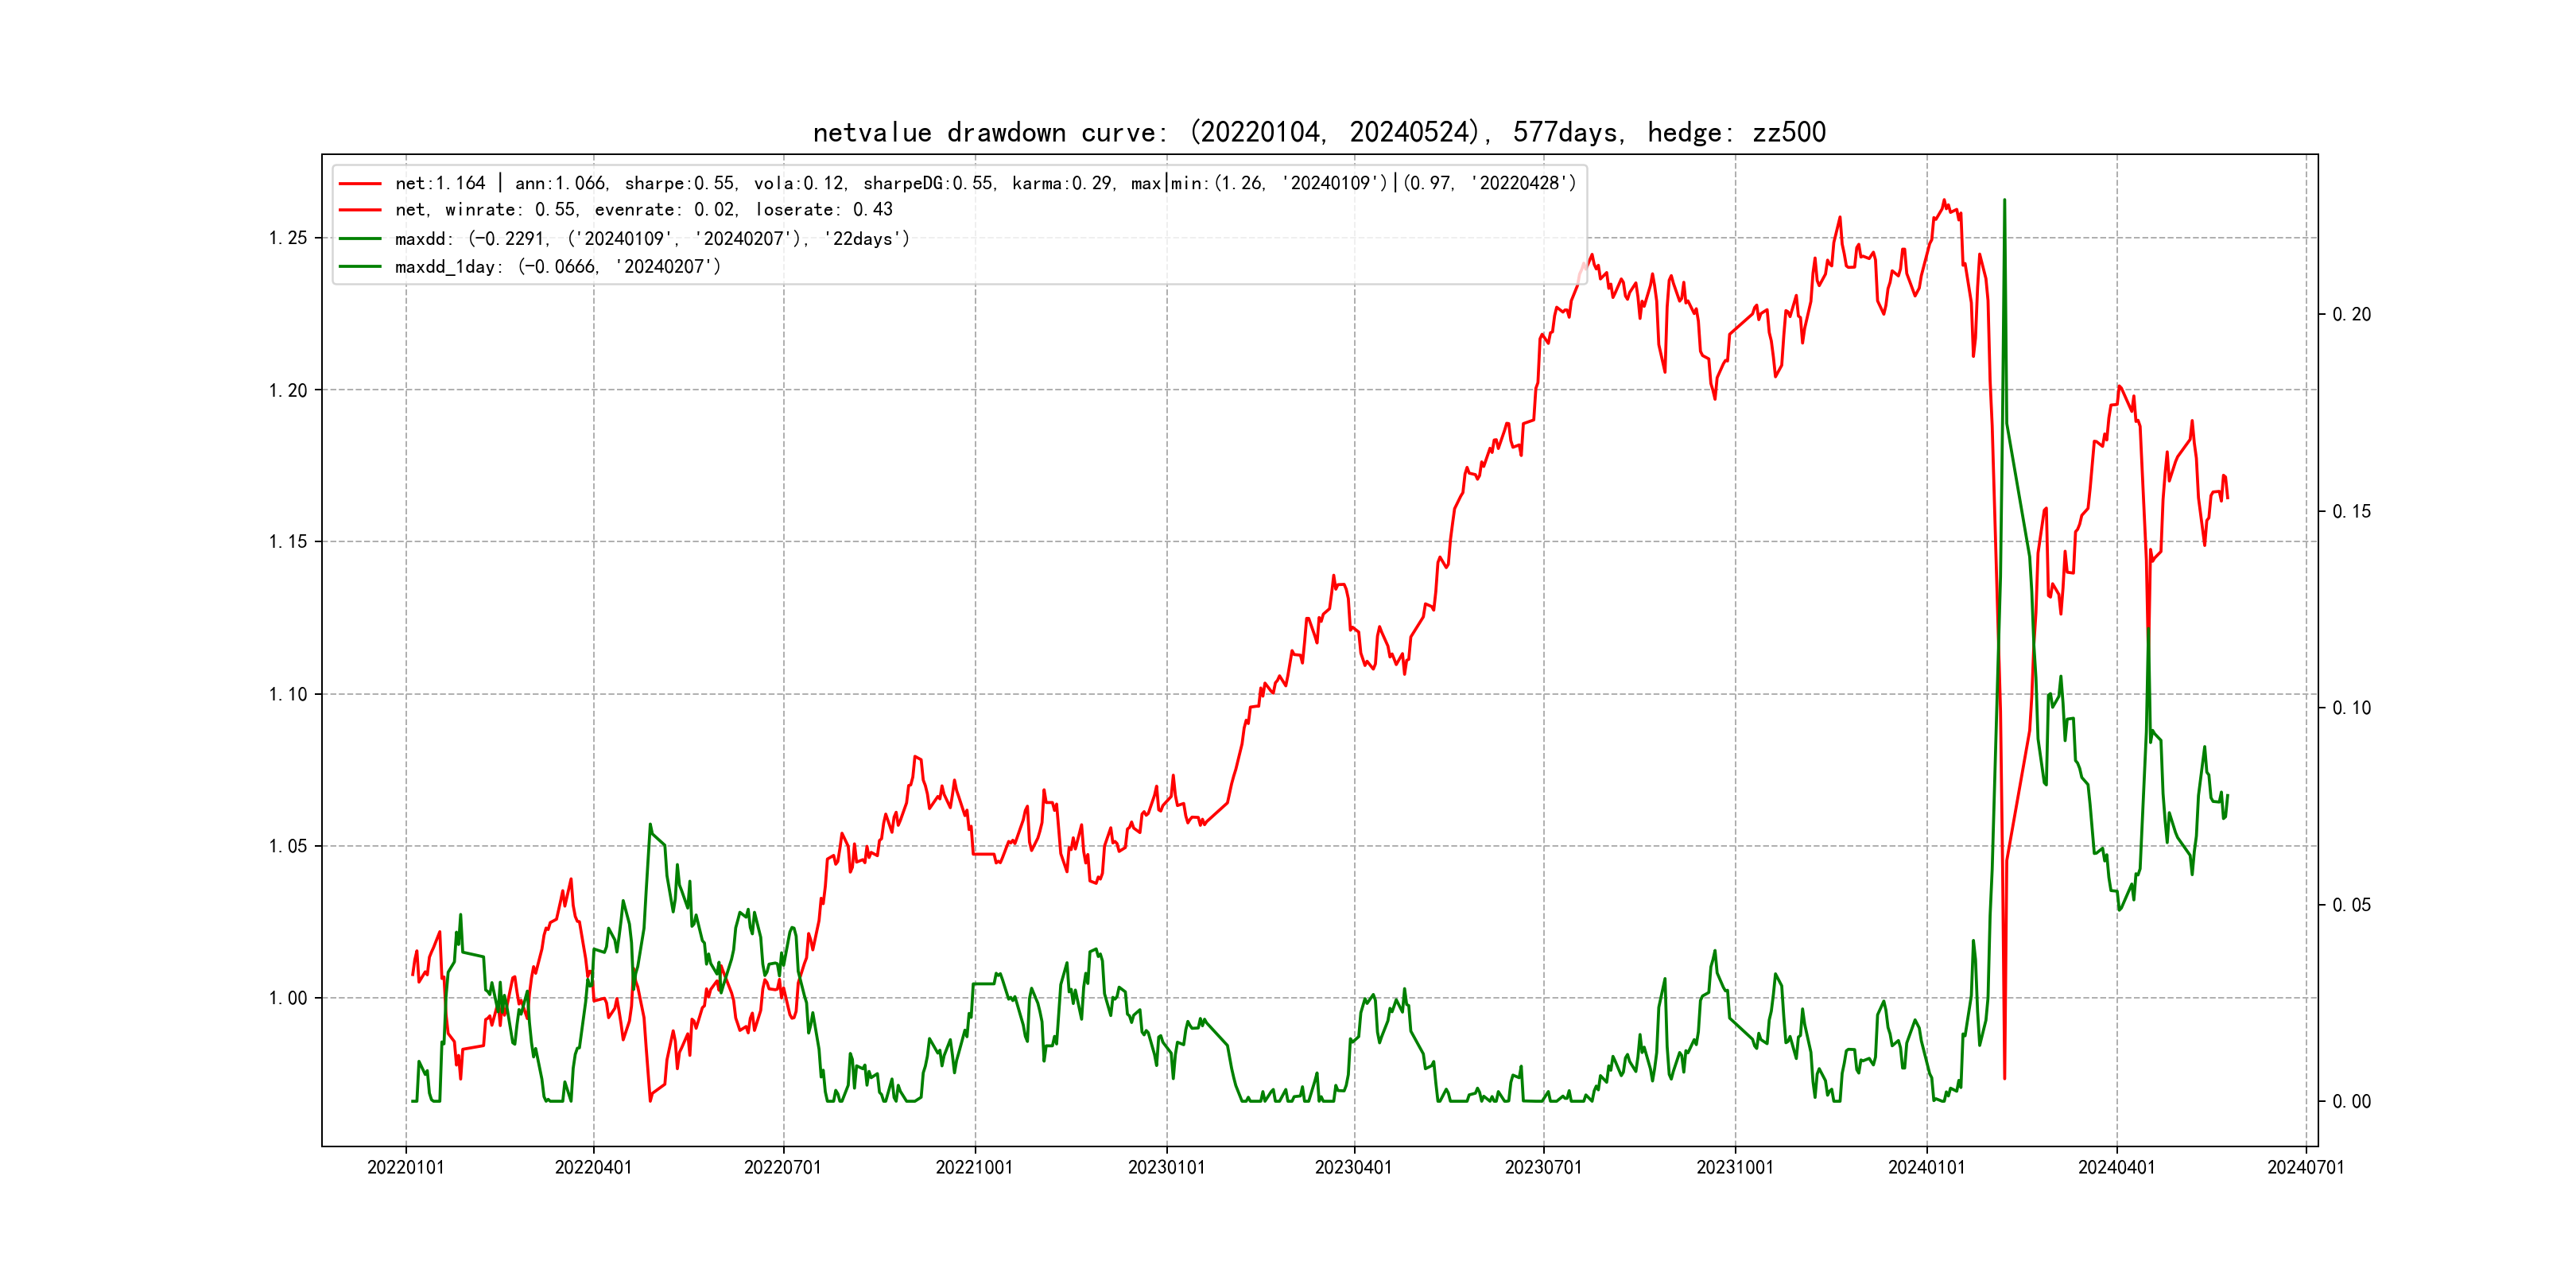This screenshot has height=1288, width=2576.
Task: Click the 0.00 right axis tick label
Action: tap(2351, 1101)
